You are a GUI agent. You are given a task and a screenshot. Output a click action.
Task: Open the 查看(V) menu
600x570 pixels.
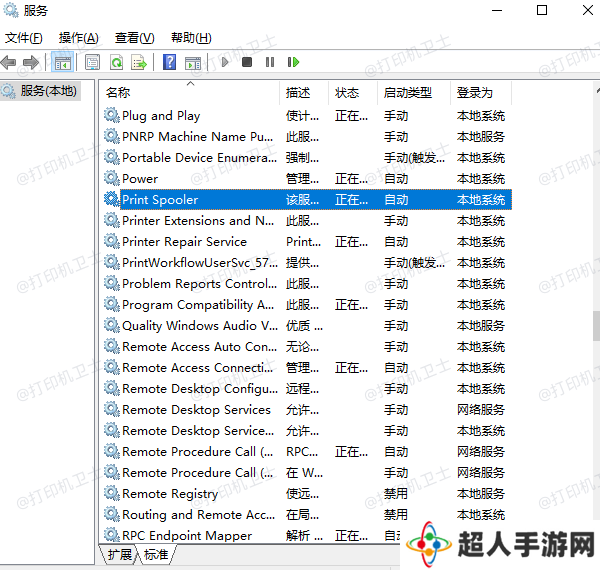click(134, 38)
